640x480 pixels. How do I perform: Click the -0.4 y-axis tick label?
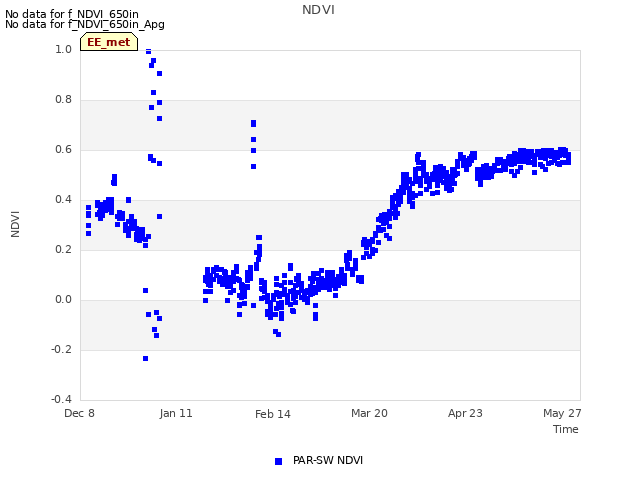click(x=61, y=399)
